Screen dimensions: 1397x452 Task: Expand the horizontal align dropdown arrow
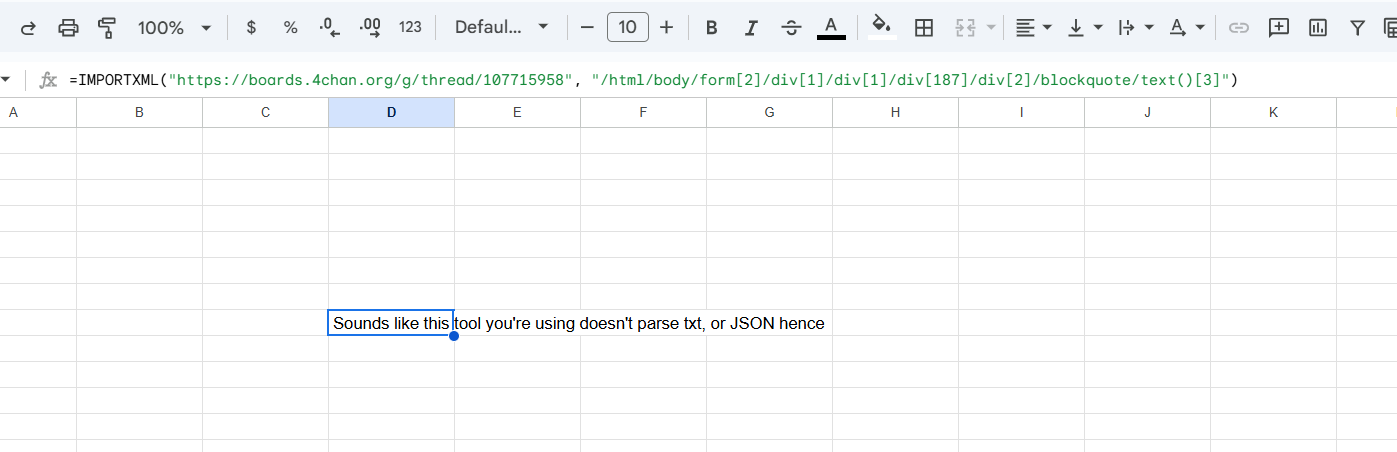pyautogui.click(x=1047, y=27)
